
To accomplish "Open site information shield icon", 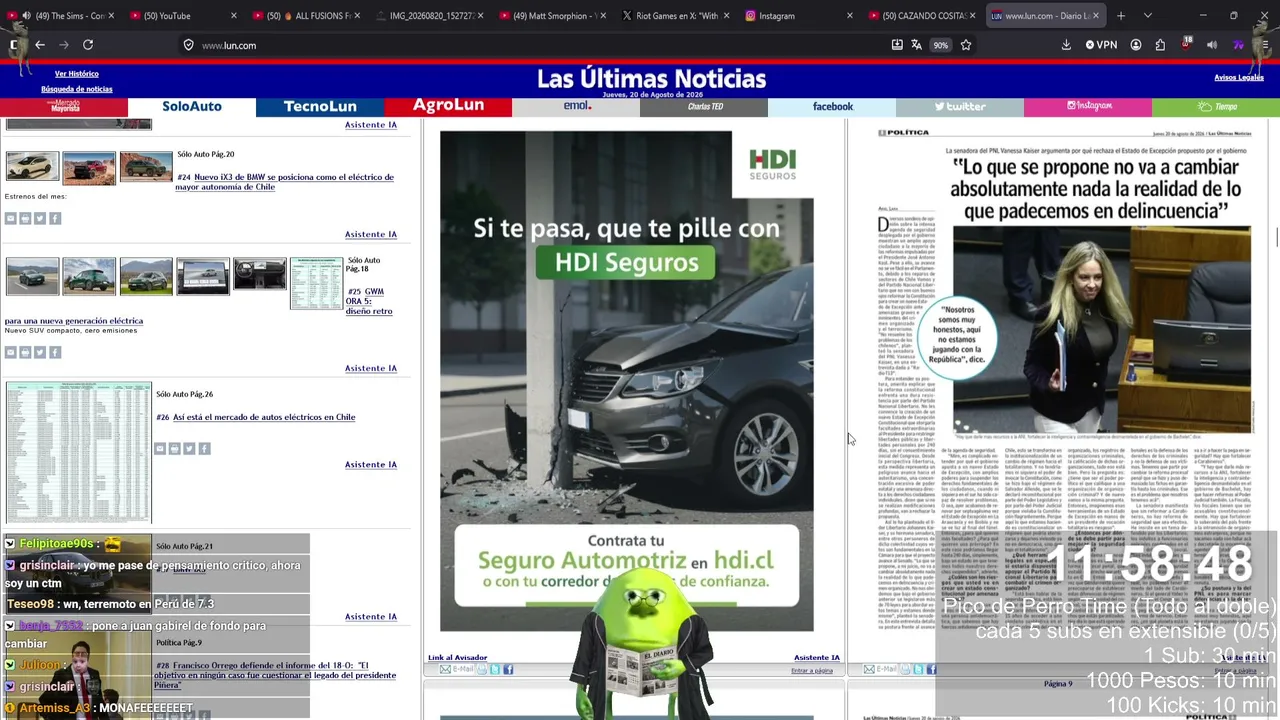I will coord(188,45).
